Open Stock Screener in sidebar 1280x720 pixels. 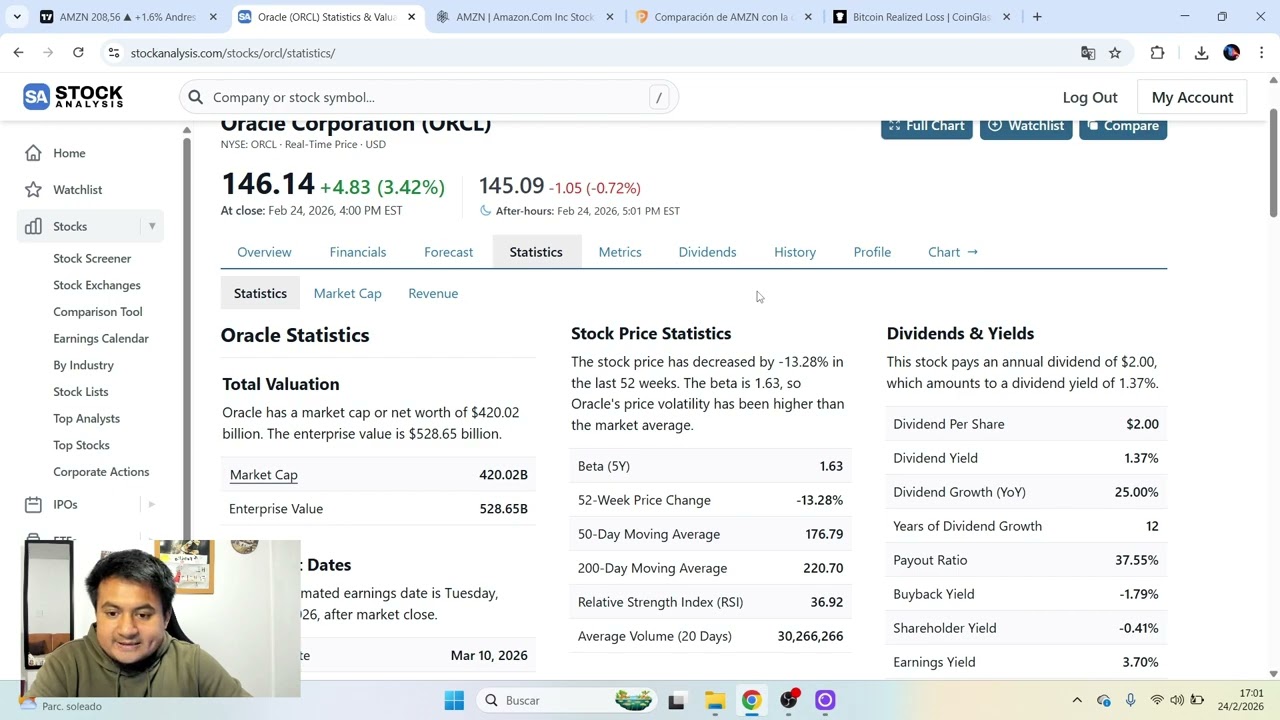click(x=92, y=259)
